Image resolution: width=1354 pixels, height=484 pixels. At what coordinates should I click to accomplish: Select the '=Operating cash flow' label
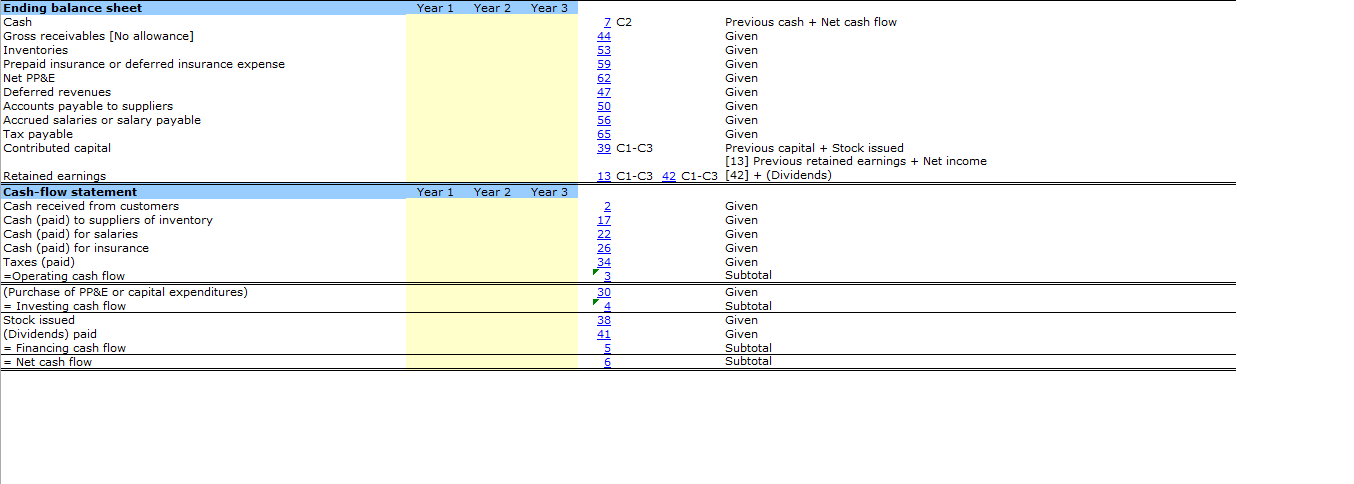coord(64,276)
